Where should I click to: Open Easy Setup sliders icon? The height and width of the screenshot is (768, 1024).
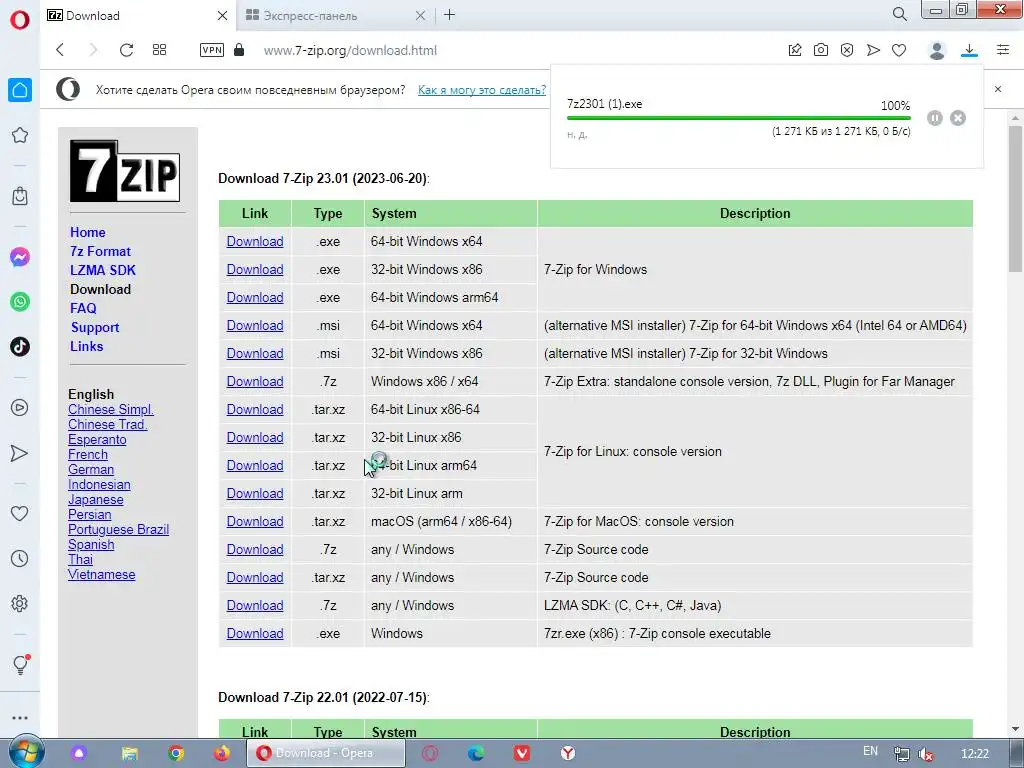coord(1003,50)
